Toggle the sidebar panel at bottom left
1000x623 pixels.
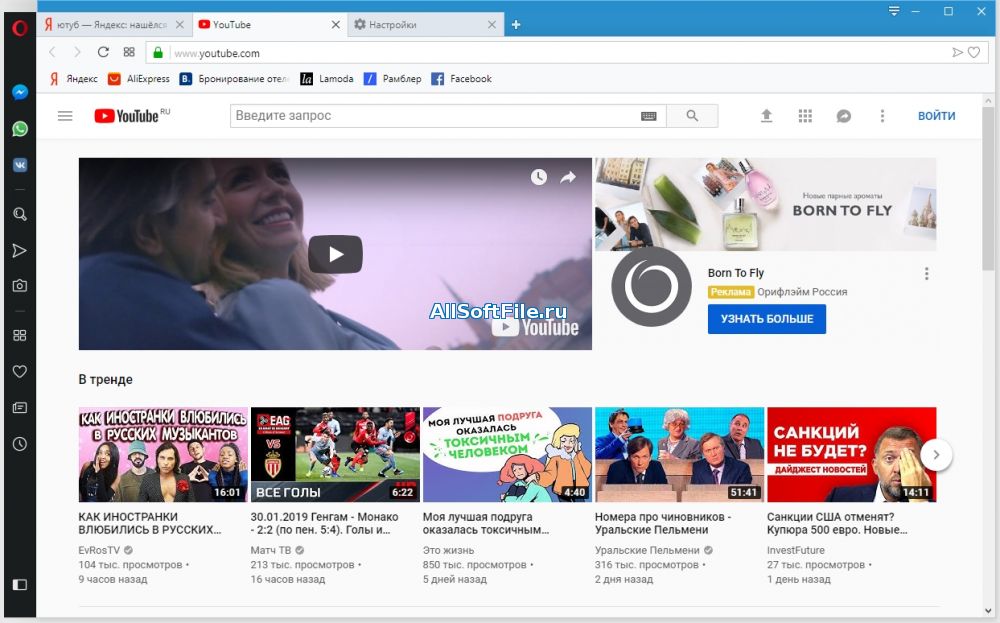coord(20,584)
